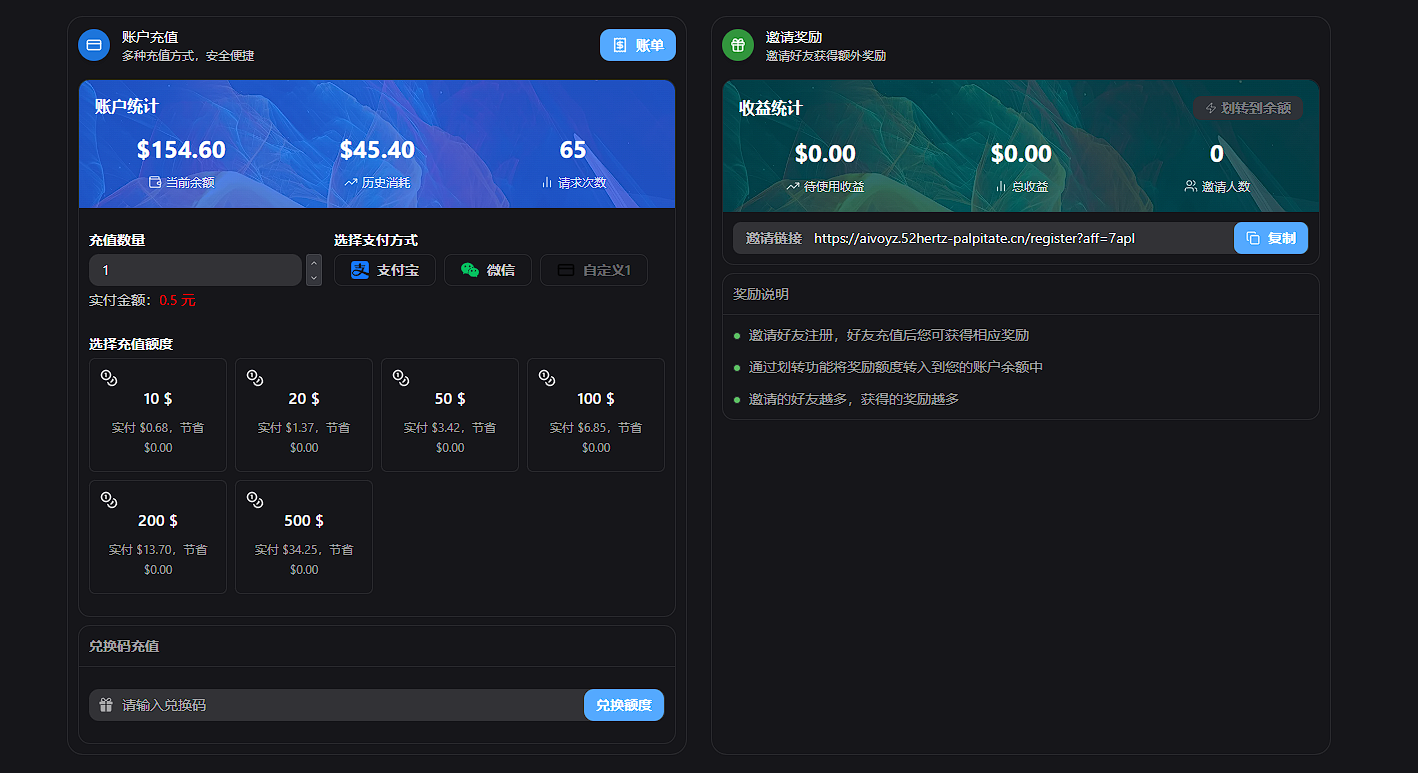Viewport: 1418px width, 773px height.
Task: Select 支付宝 as payment method
Action: click(385, 270)
